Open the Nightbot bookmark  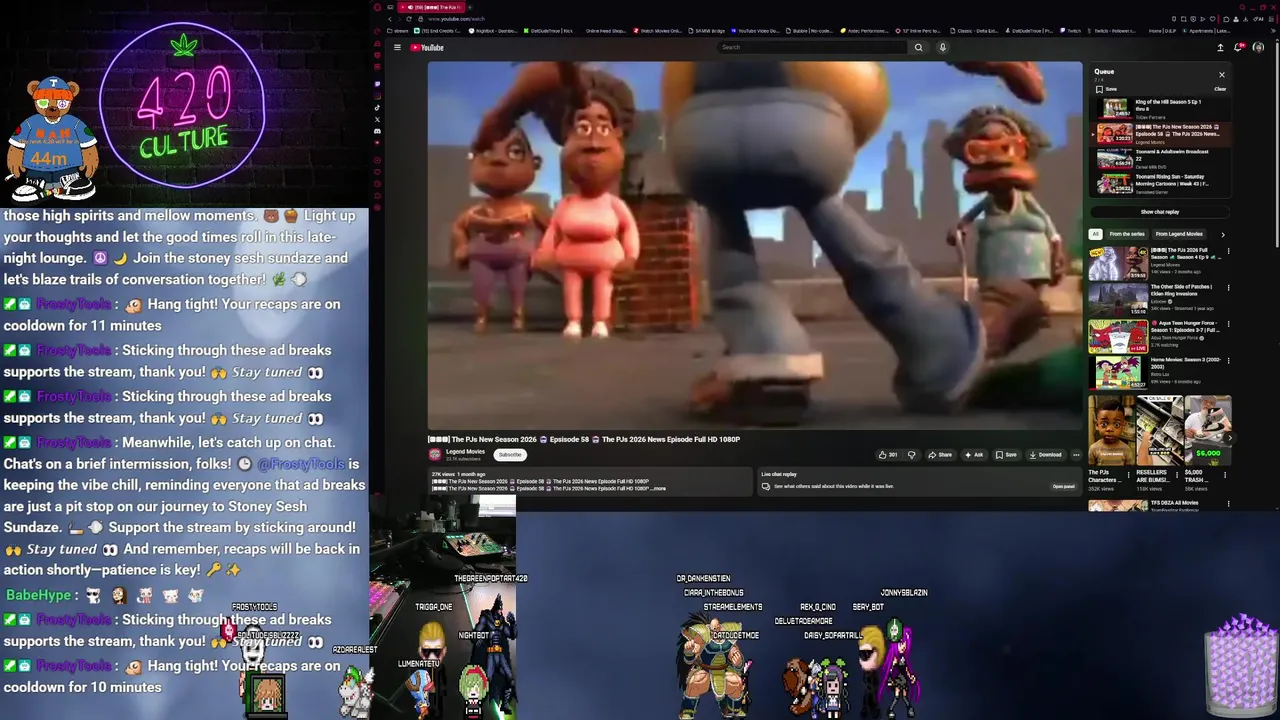pos(494,31)
